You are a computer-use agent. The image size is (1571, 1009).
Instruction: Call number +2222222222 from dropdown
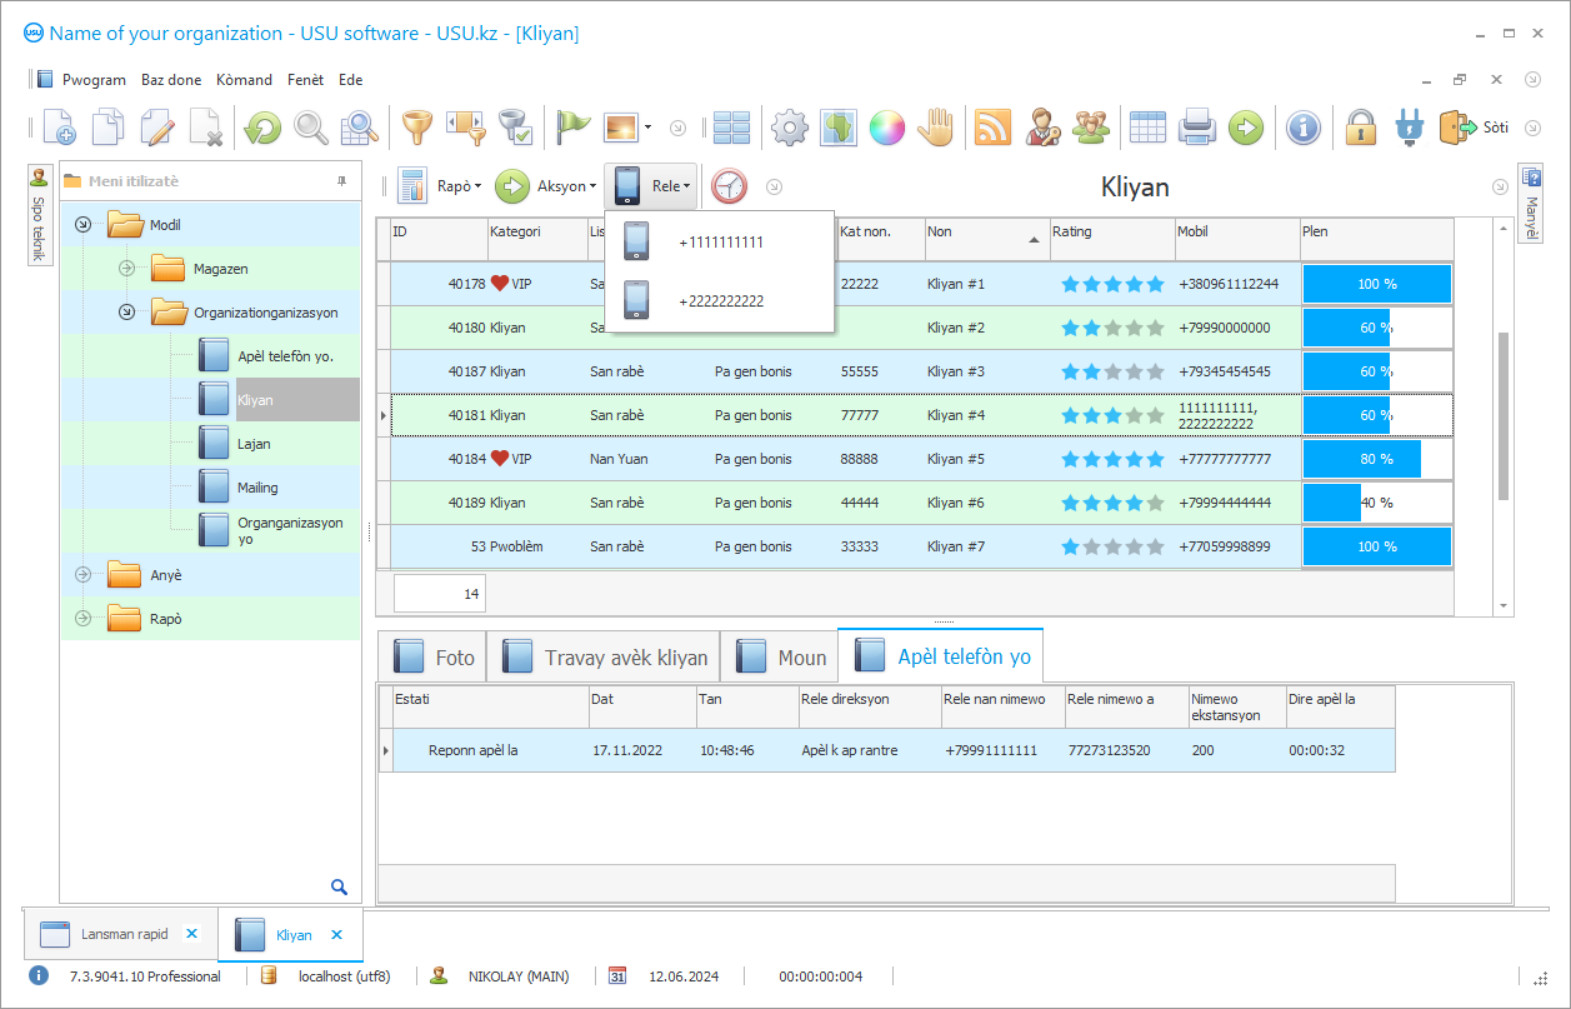(719, 300)
